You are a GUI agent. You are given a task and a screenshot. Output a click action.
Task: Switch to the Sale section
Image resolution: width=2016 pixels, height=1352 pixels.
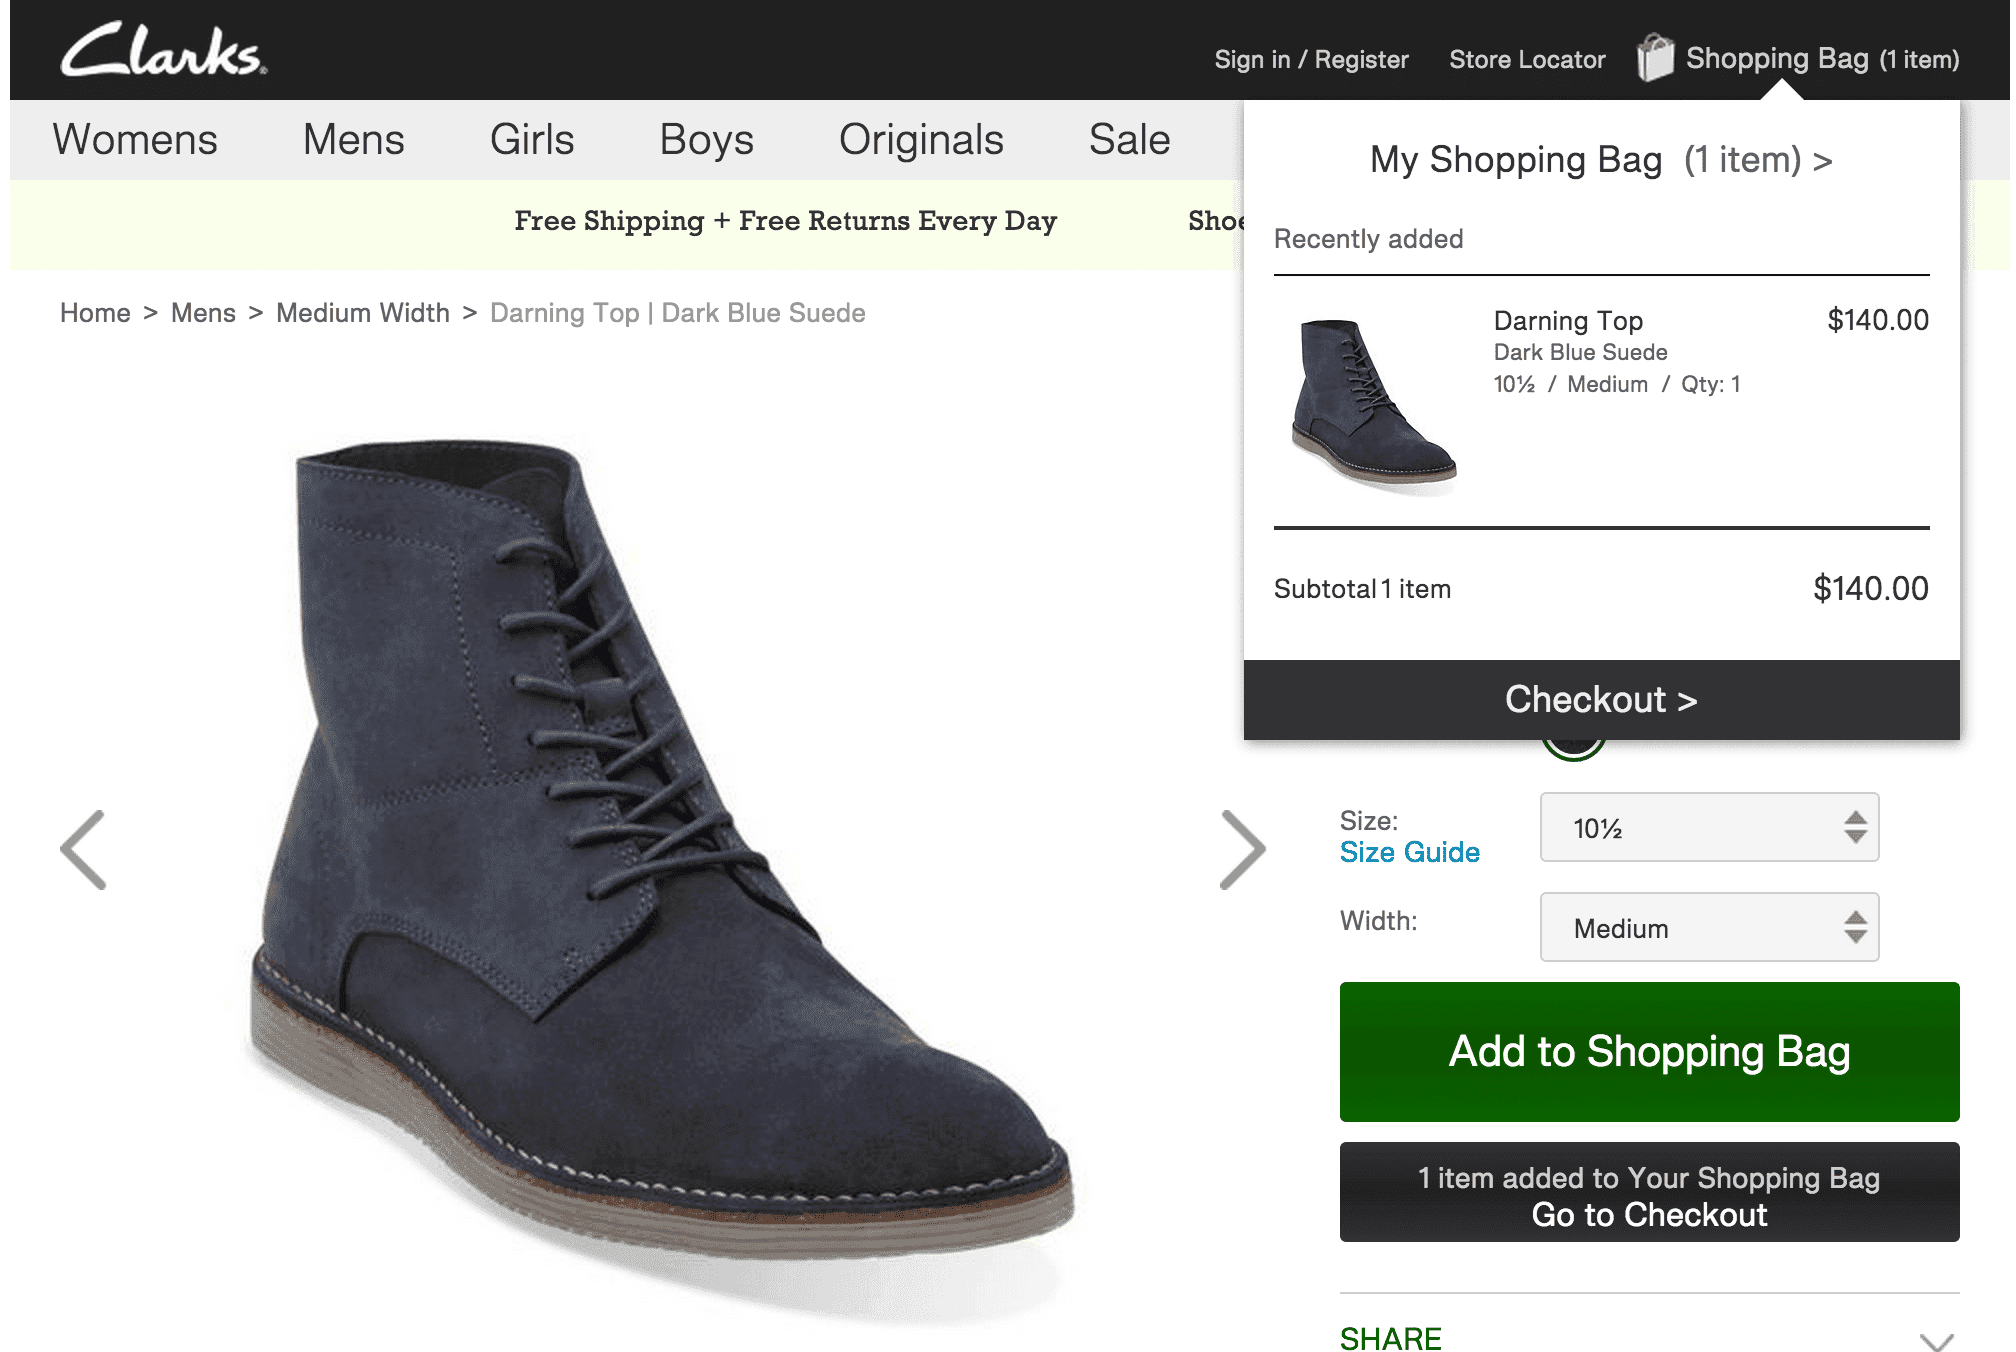pos(1128,139)
